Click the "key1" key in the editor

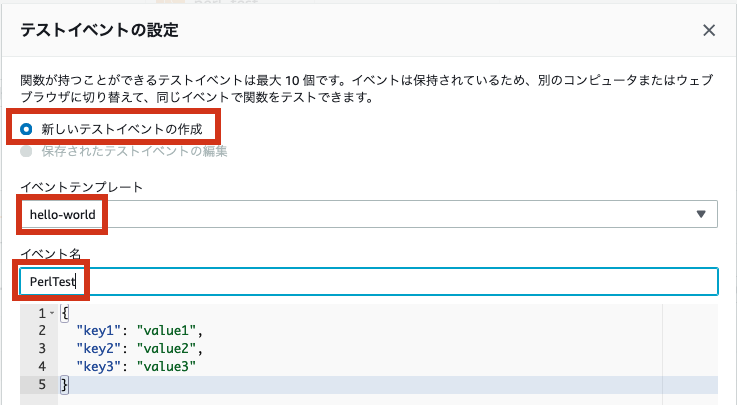[99, 331]
